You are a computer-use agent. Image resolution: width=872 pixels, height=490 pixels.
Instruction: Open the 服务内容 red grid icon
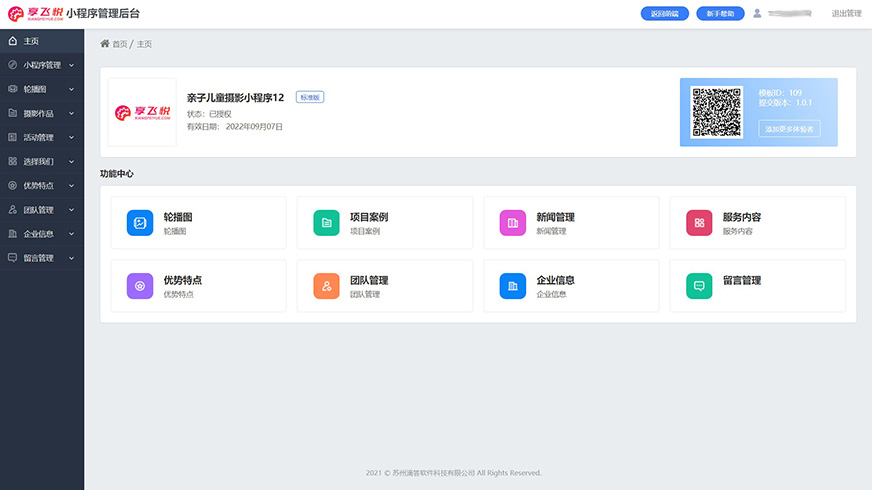[699, 223]
